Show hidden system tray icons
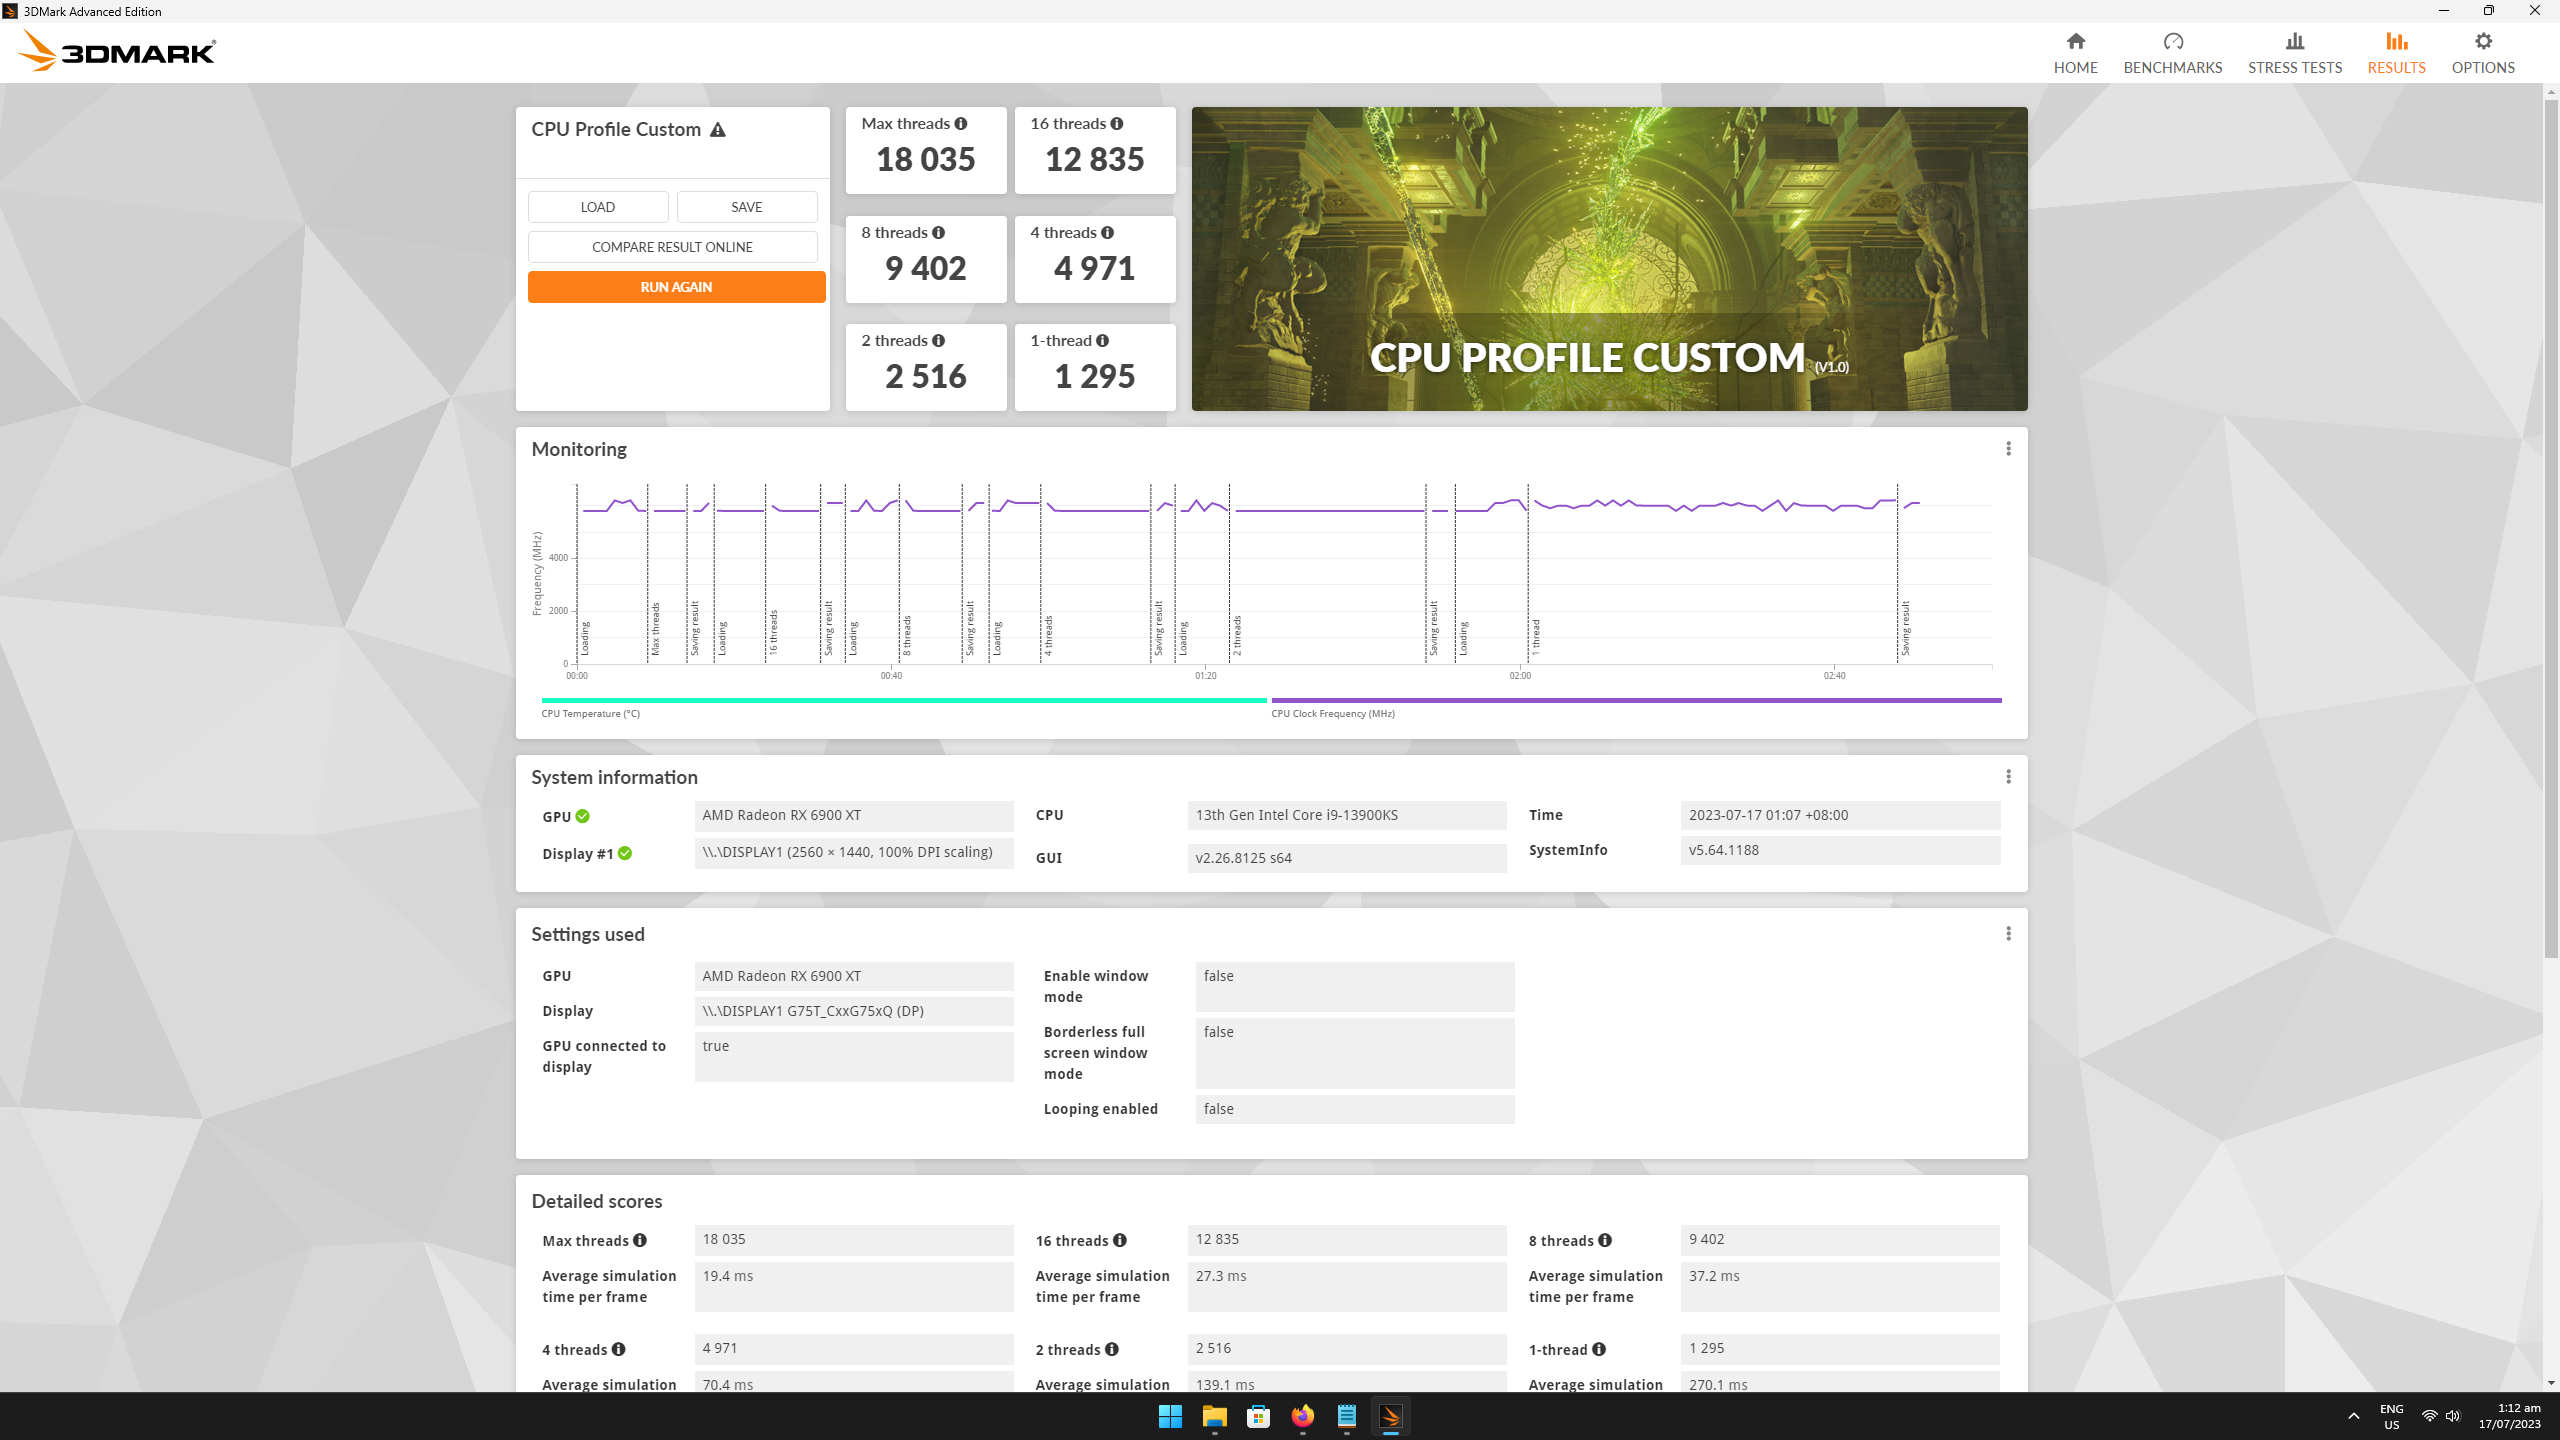 2354,1417
